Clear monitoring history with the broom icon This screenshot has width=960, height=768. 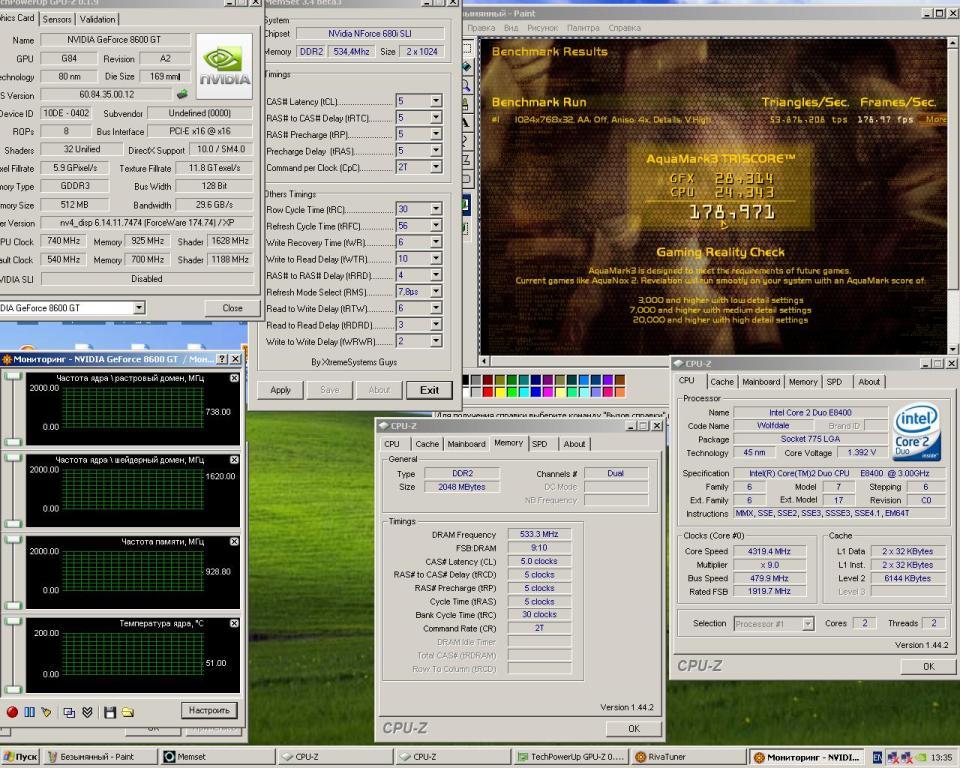click(x=47, y=712)
